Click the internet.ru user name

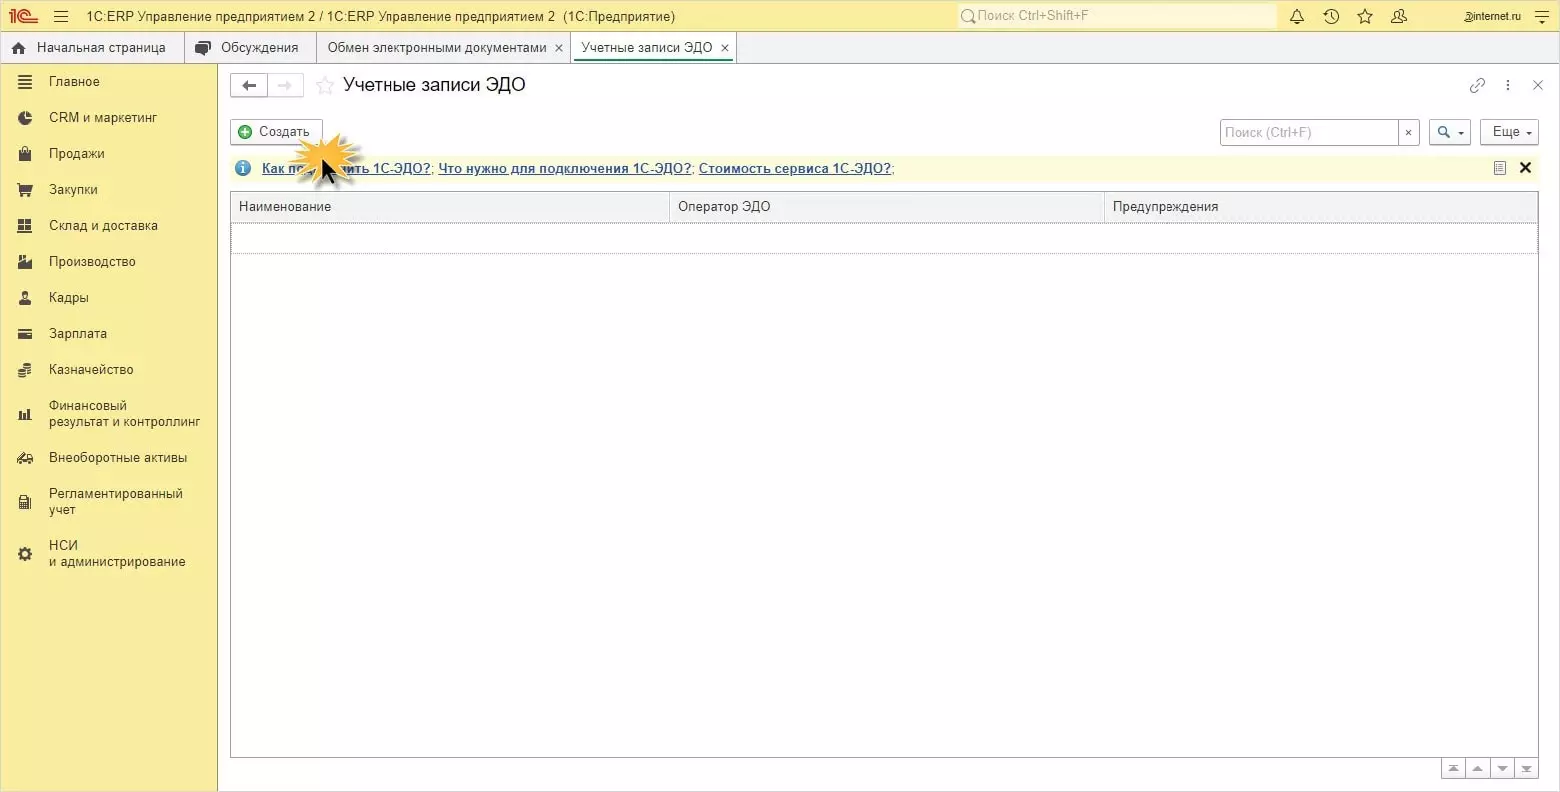coord(1493,16)
